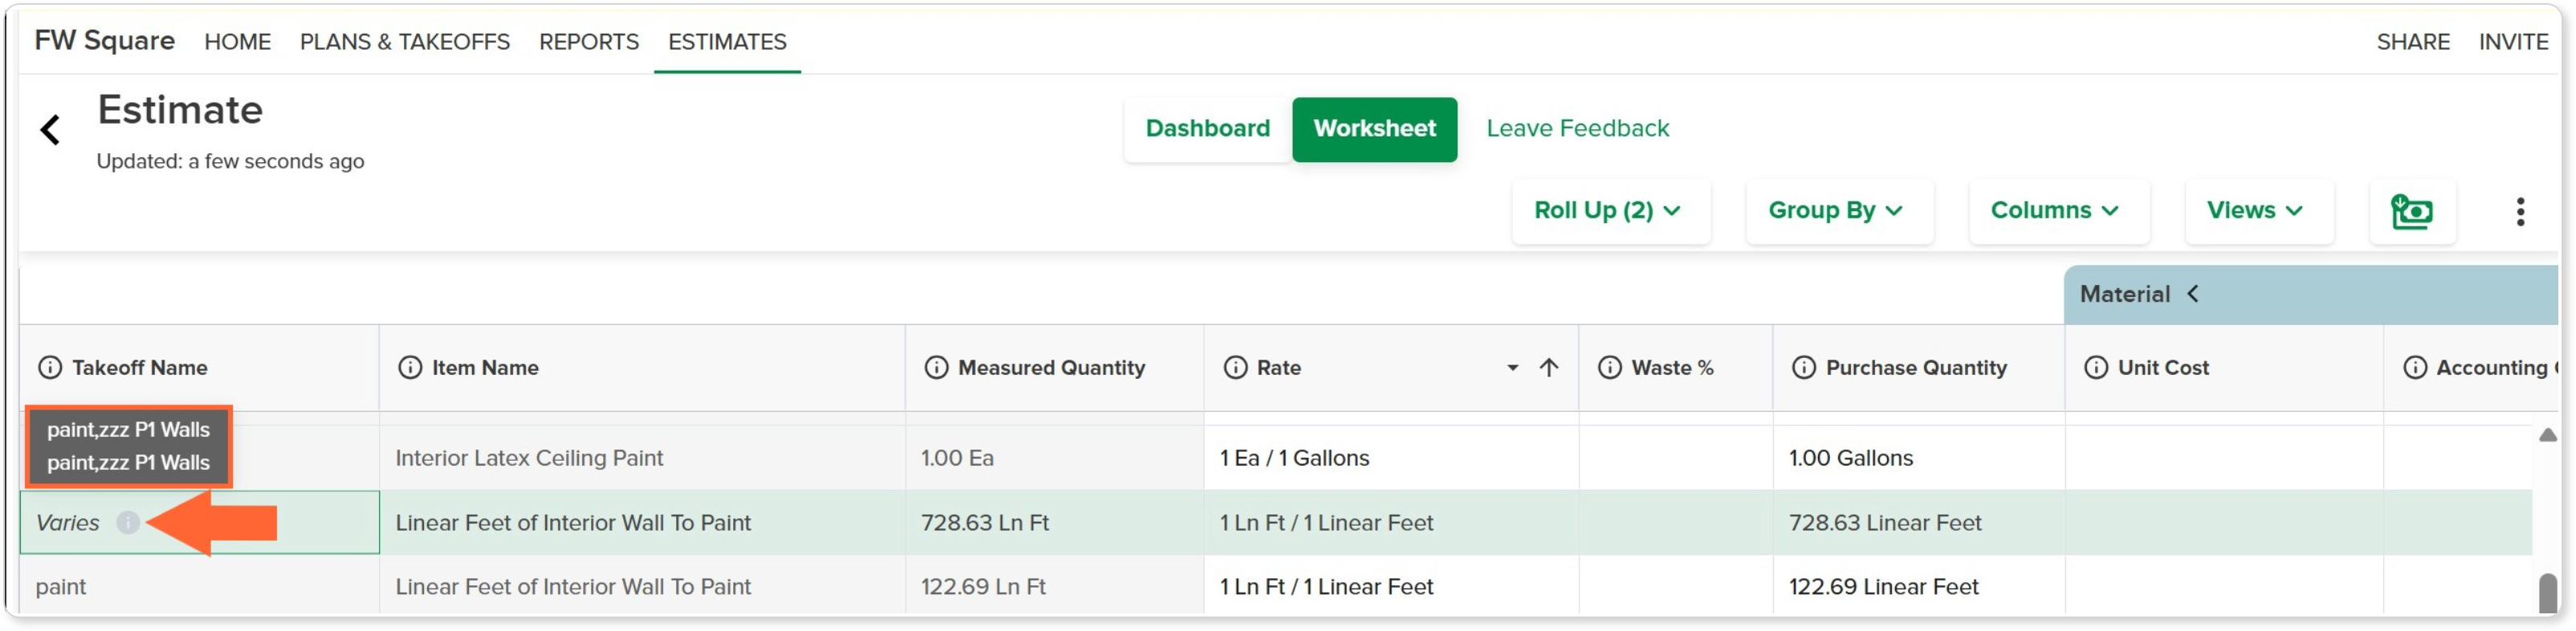This screenshot has width=2576, height=631.
Task: Open the three-dot more options menu
Action: click(x=2520, y=212)
